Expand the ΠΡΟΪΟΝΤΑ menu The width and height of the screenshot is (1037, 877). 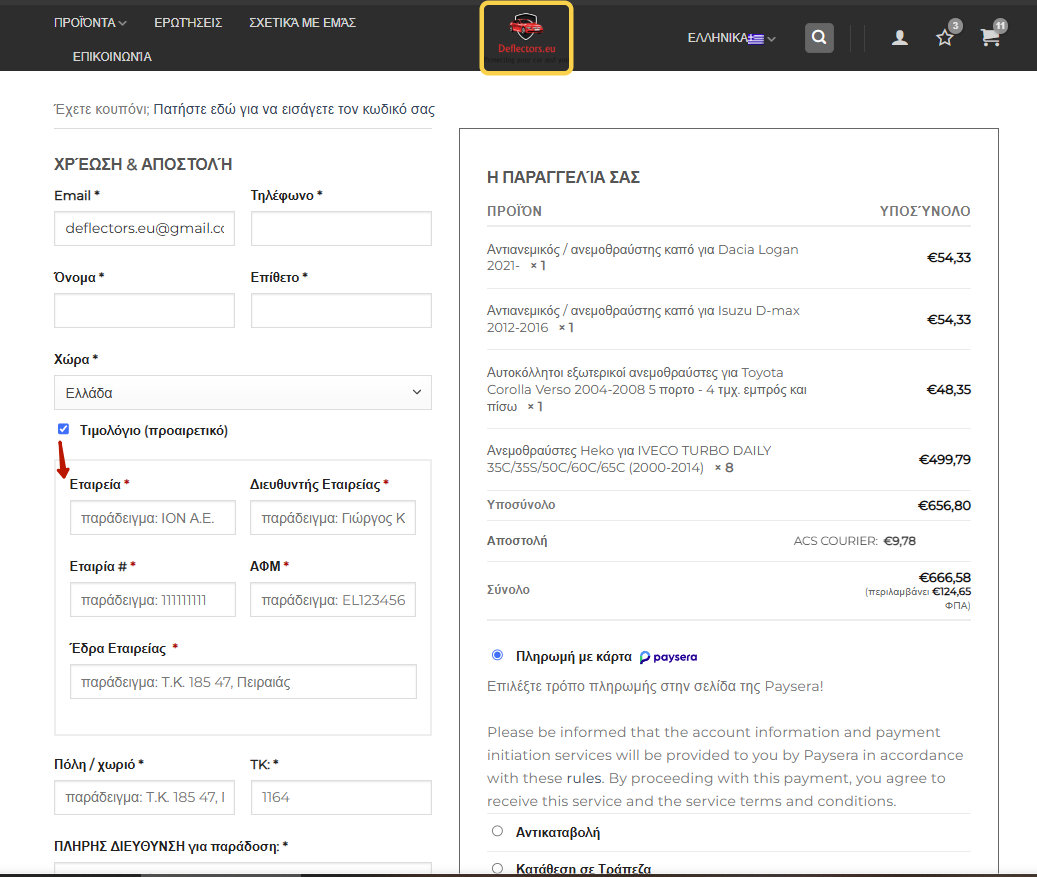pos(90,22)
